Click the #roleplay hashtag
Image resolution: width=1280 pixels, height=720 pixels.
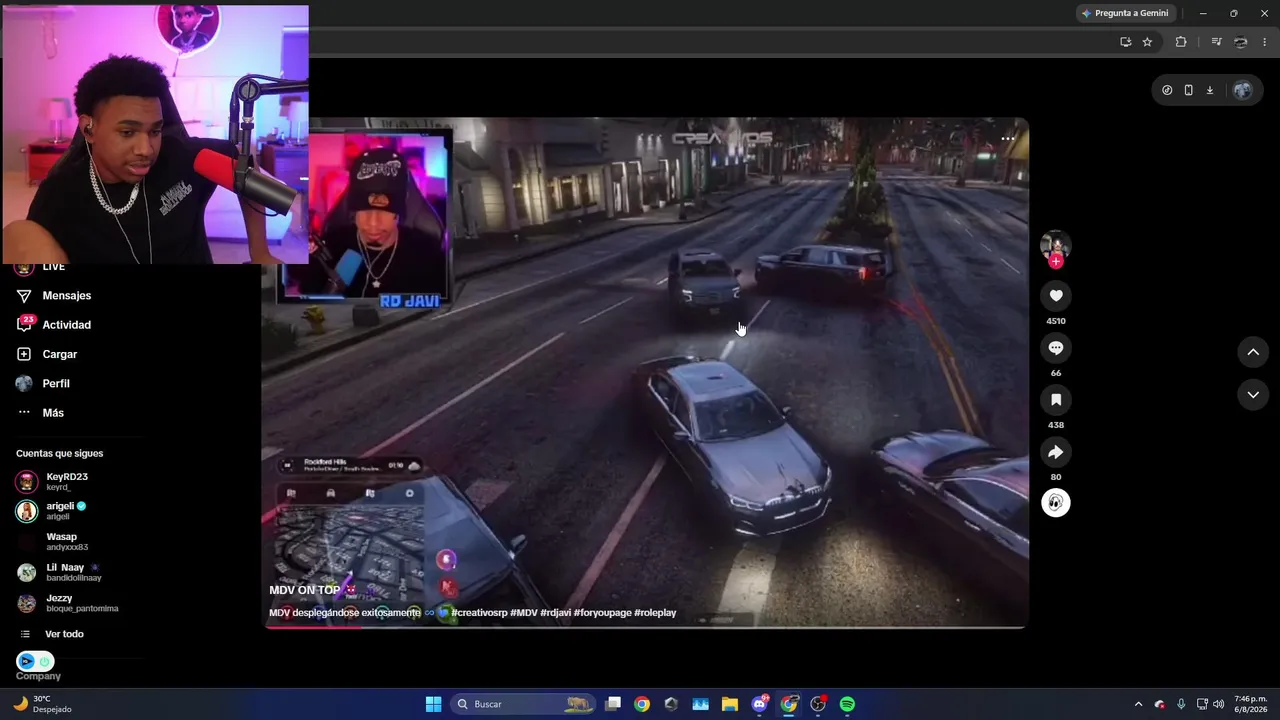click(655, 613)
